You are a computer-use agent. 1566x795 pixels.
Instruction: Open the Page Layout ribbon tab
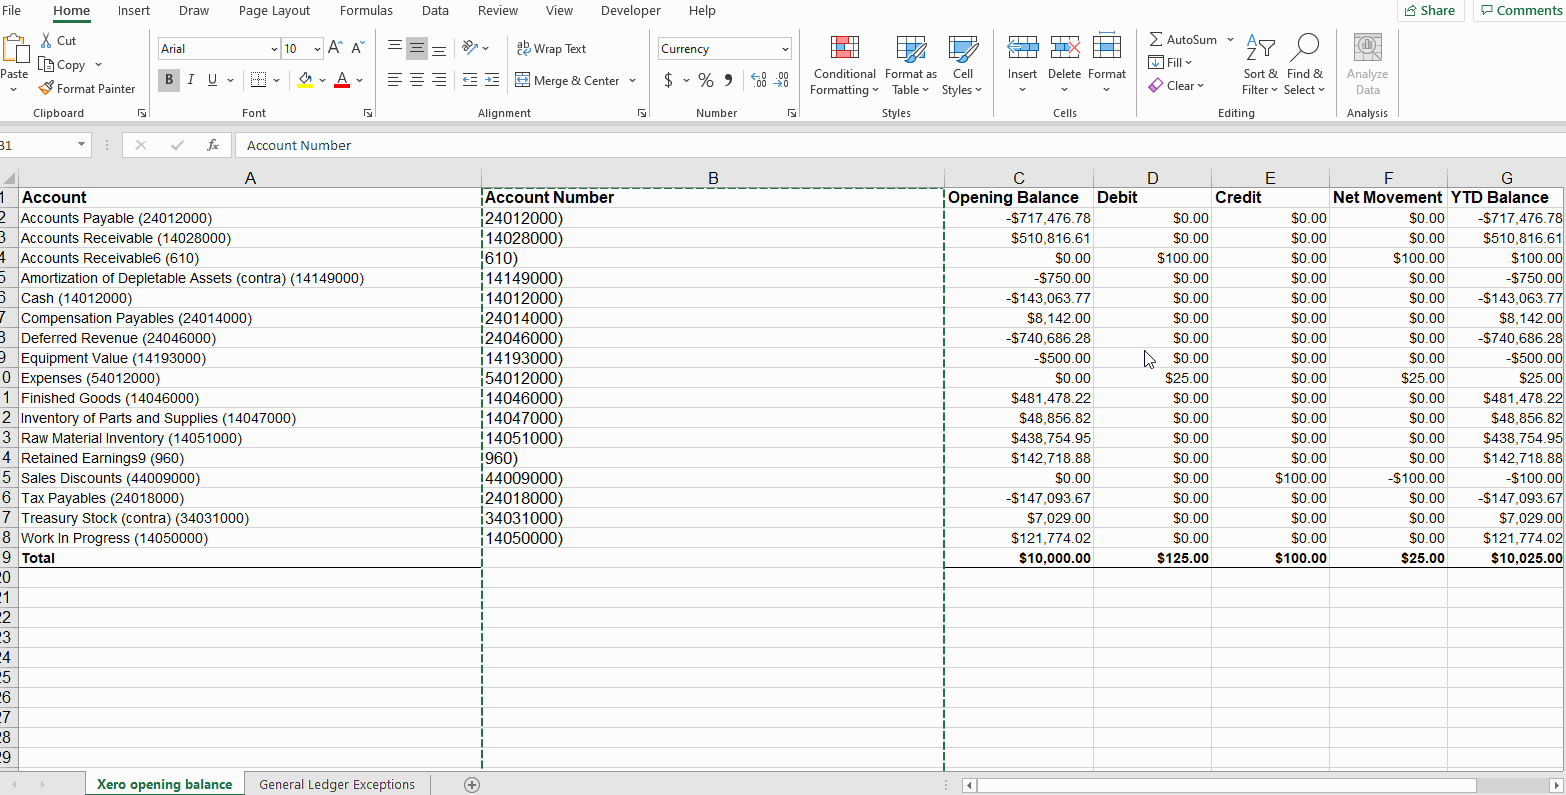(274, 10)
